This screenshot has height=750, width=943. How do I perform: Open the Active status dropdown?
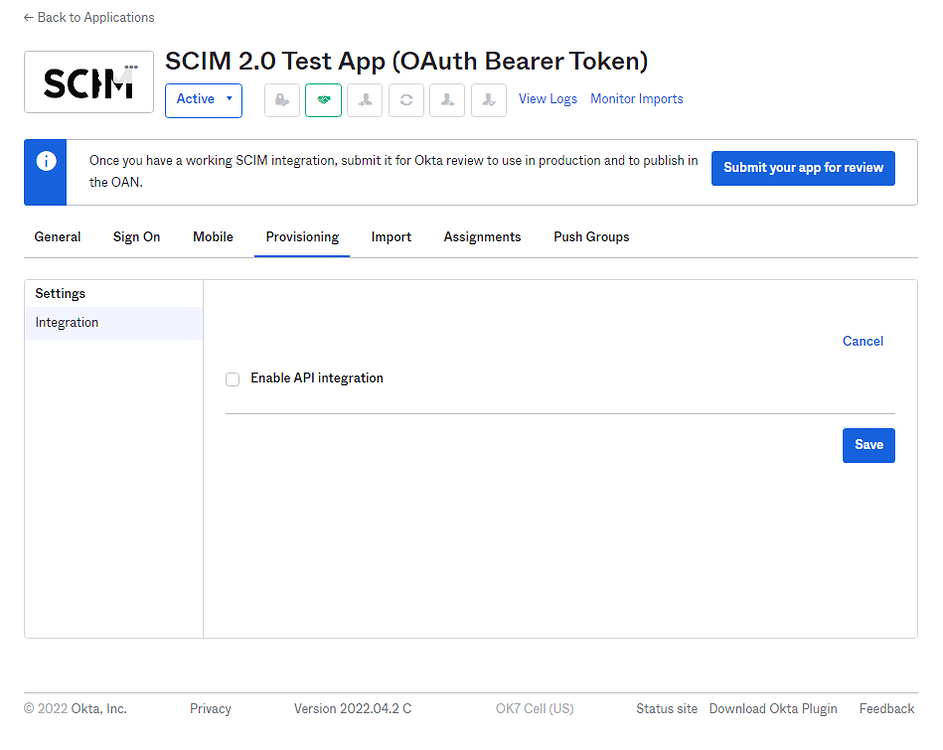(x=203, y=100)
